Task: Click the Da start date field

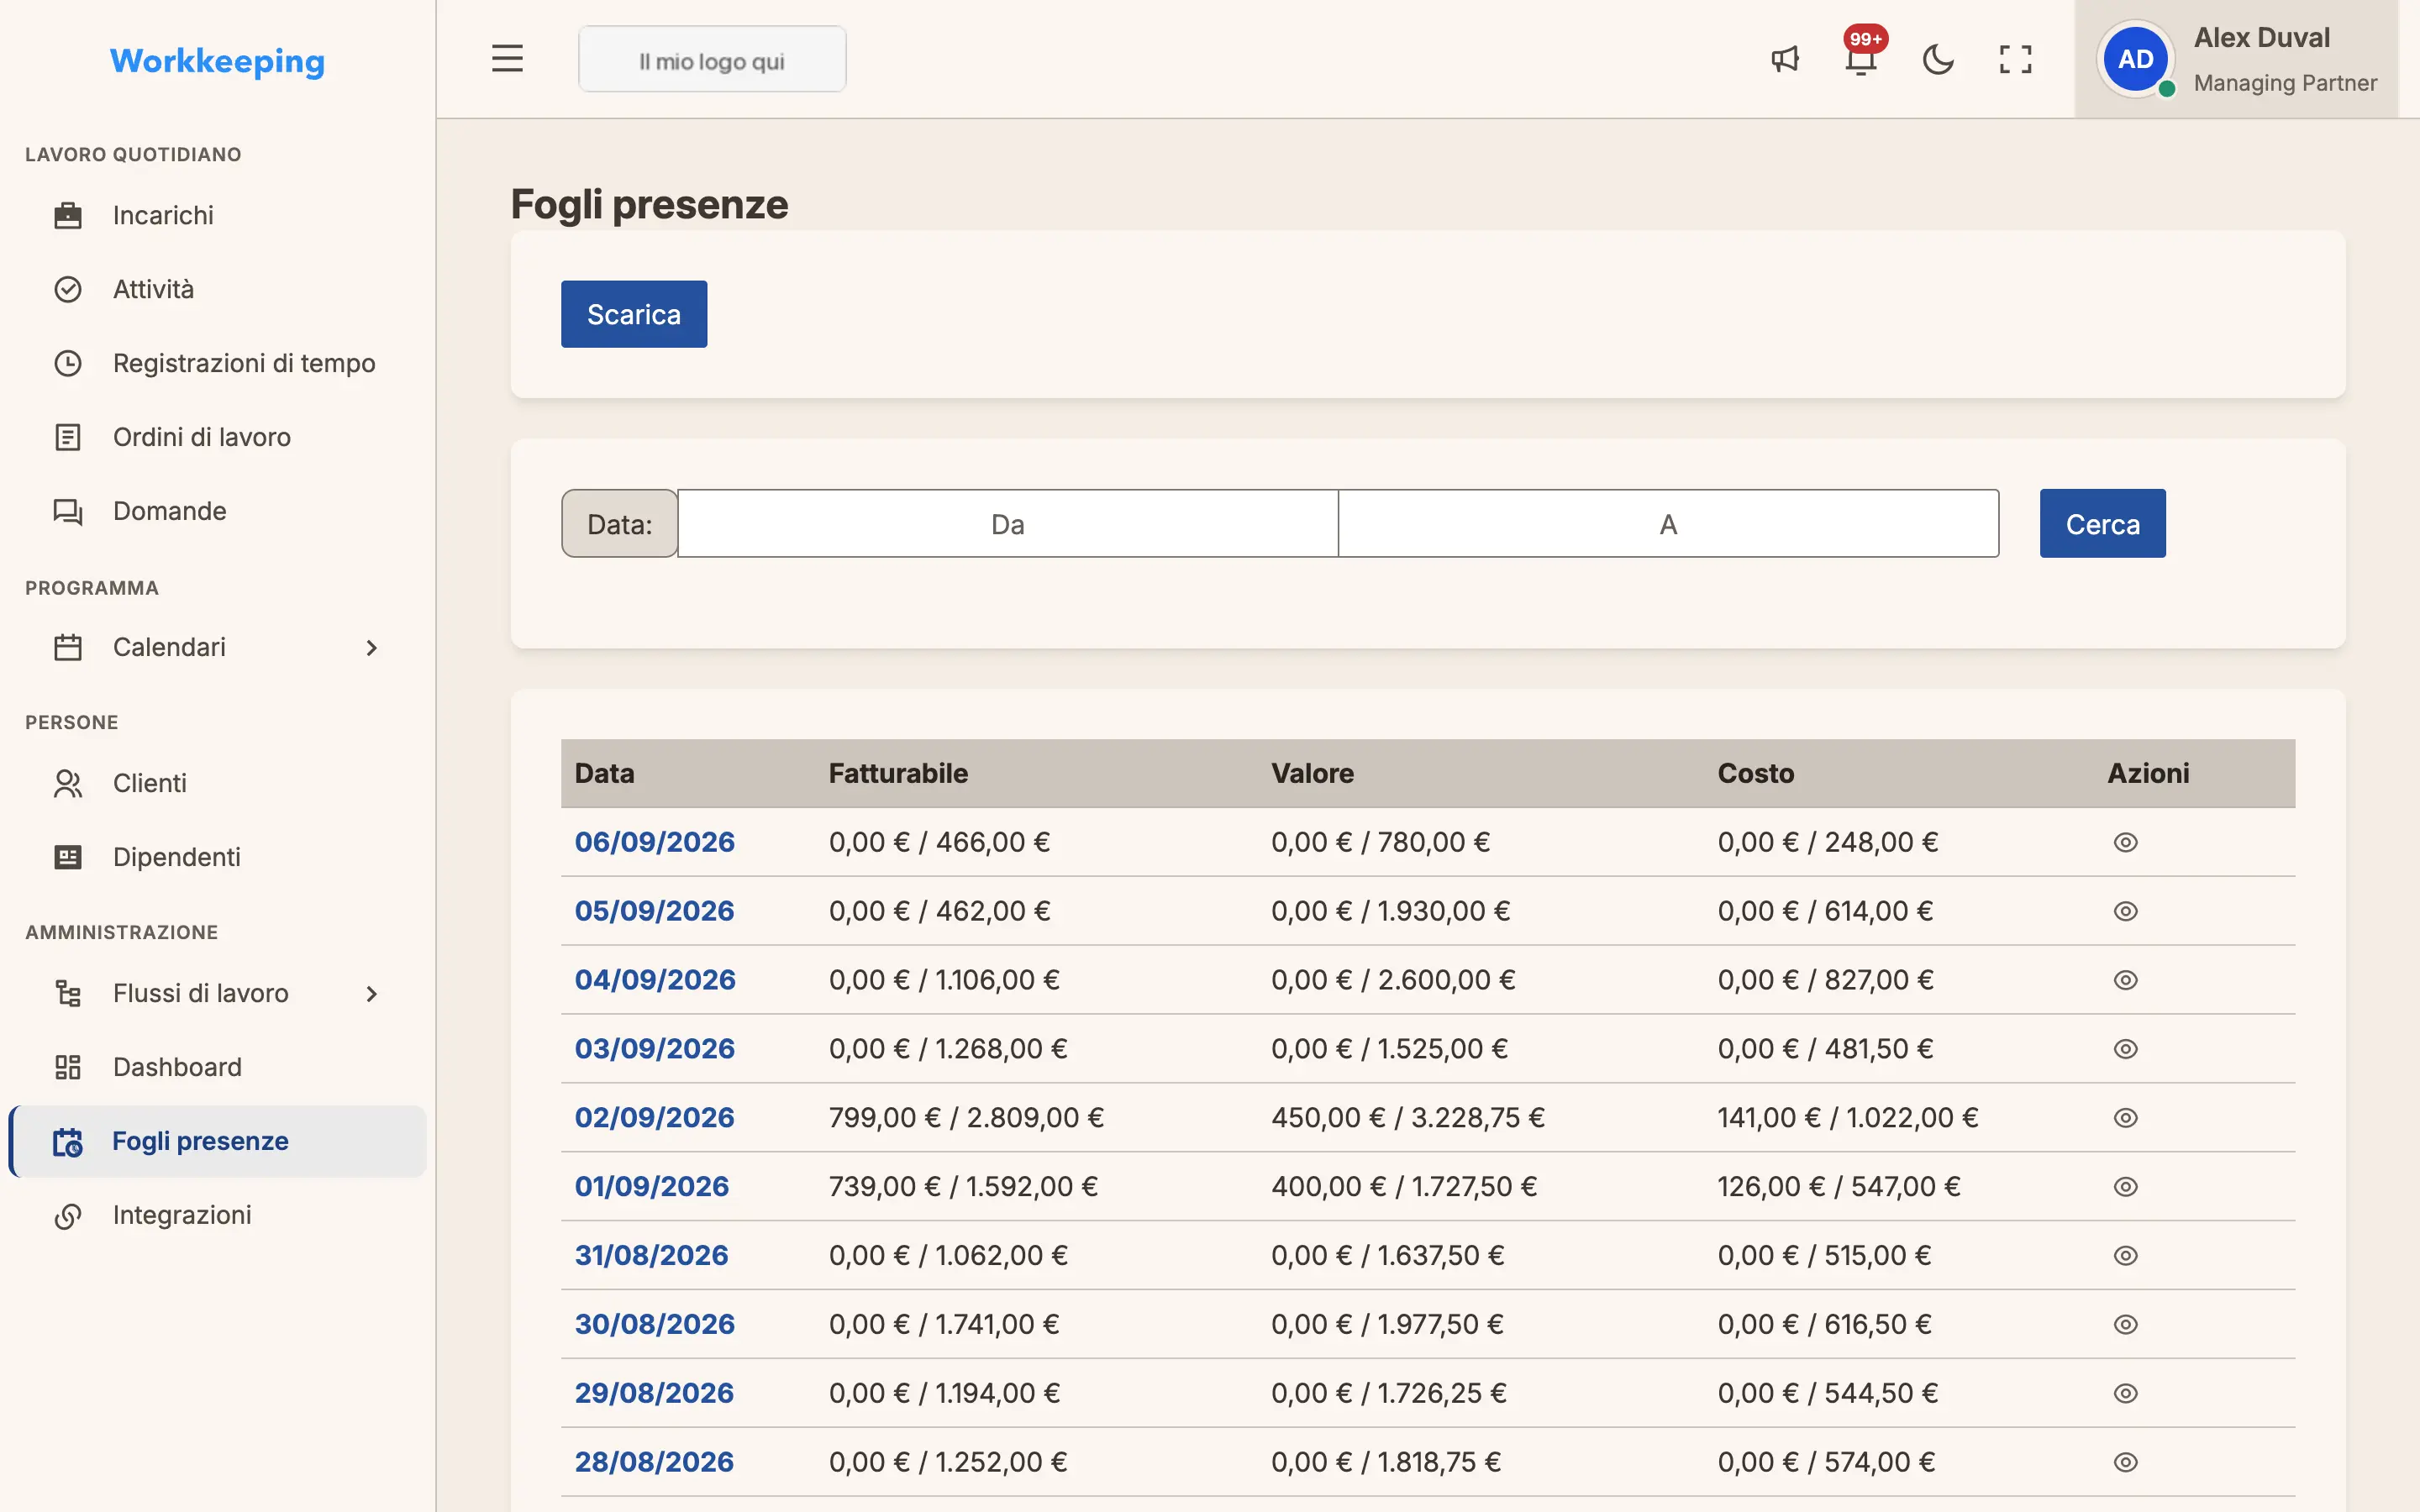Action: coord(1008,523)
